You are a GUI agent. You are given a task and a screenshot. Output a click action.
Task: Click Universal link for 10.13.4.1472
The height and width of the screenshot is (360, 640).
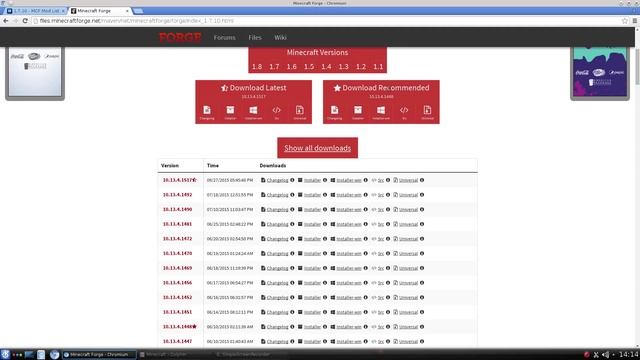(x=409, y=239)
